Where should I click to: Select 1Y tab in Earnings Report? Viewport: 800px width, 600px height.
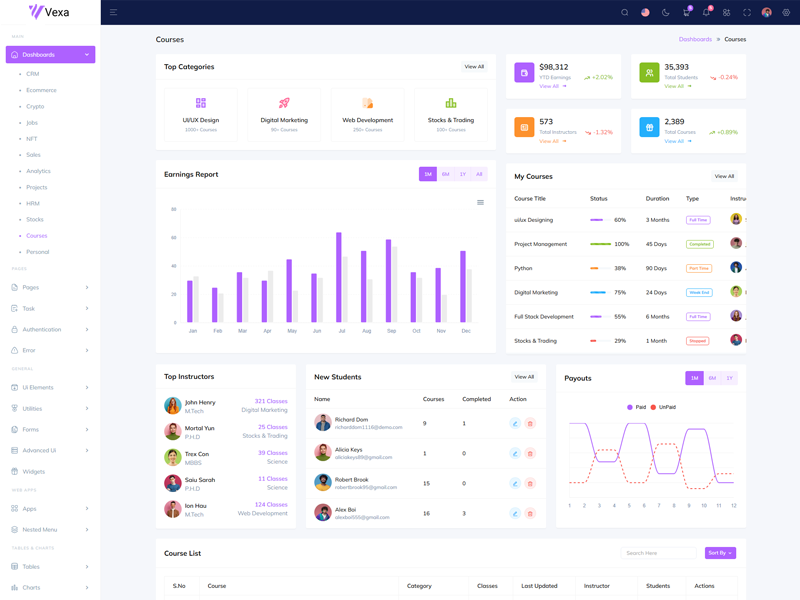(x=462, y=174)
